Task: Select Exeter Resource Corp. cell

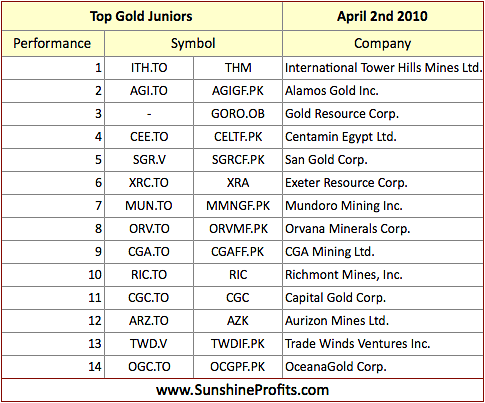Action: click(383, 183)
